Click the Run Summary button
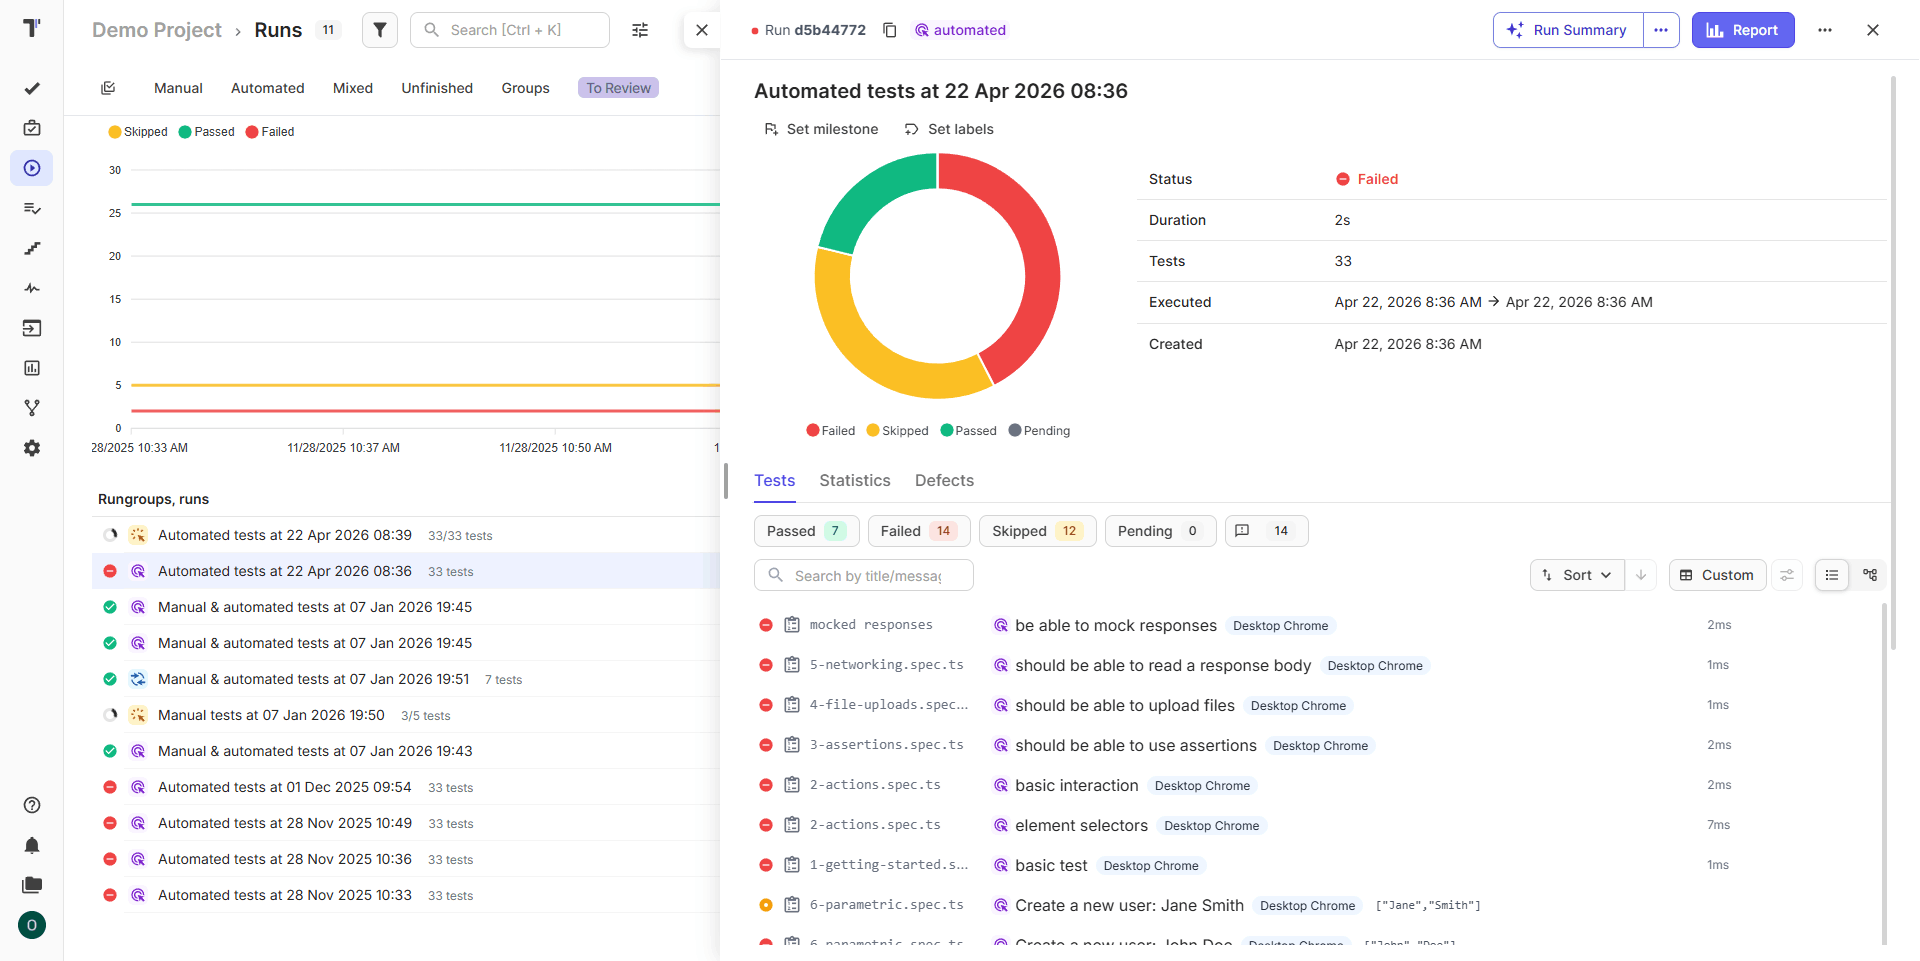 (1568, 30)
